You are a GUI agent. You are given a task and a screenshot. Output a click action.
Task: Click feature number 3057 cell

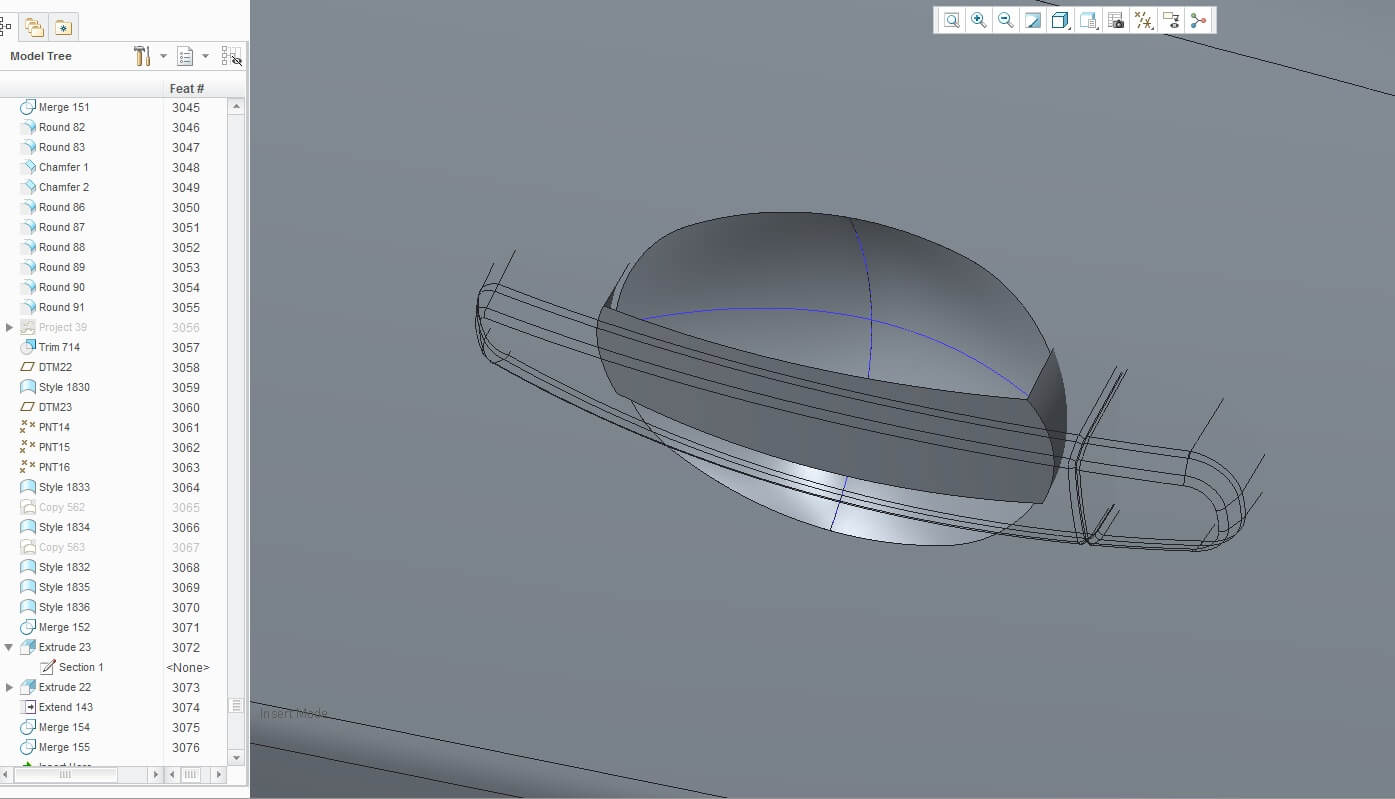[186, 347]
